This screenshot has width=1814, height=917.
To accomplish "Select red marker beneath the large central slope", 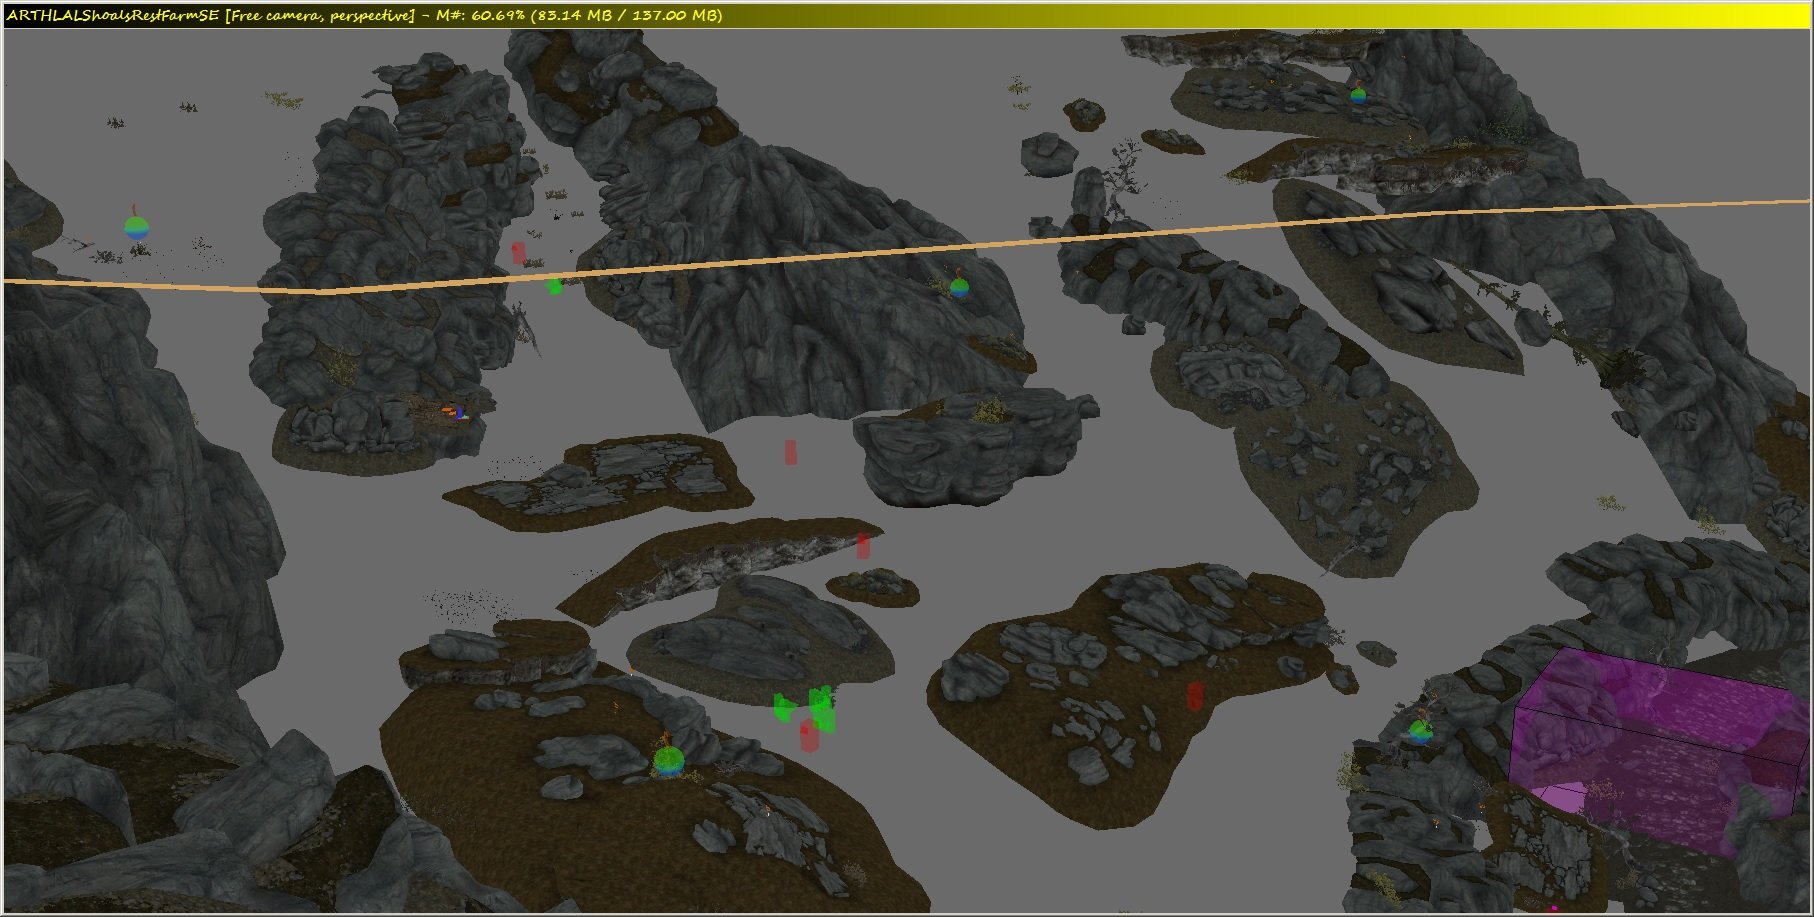I will (791, 452).
